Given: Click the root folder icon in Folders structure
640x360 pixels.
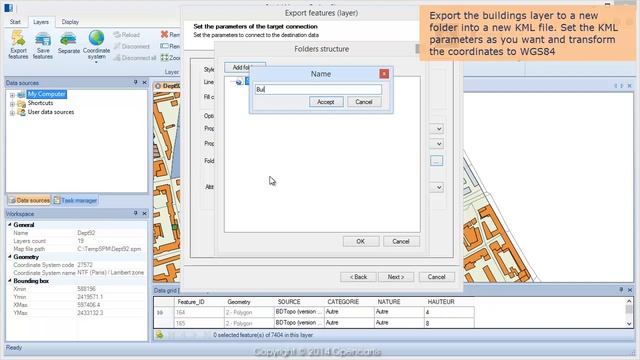Looking at the screenshot, I should [239, 82].
